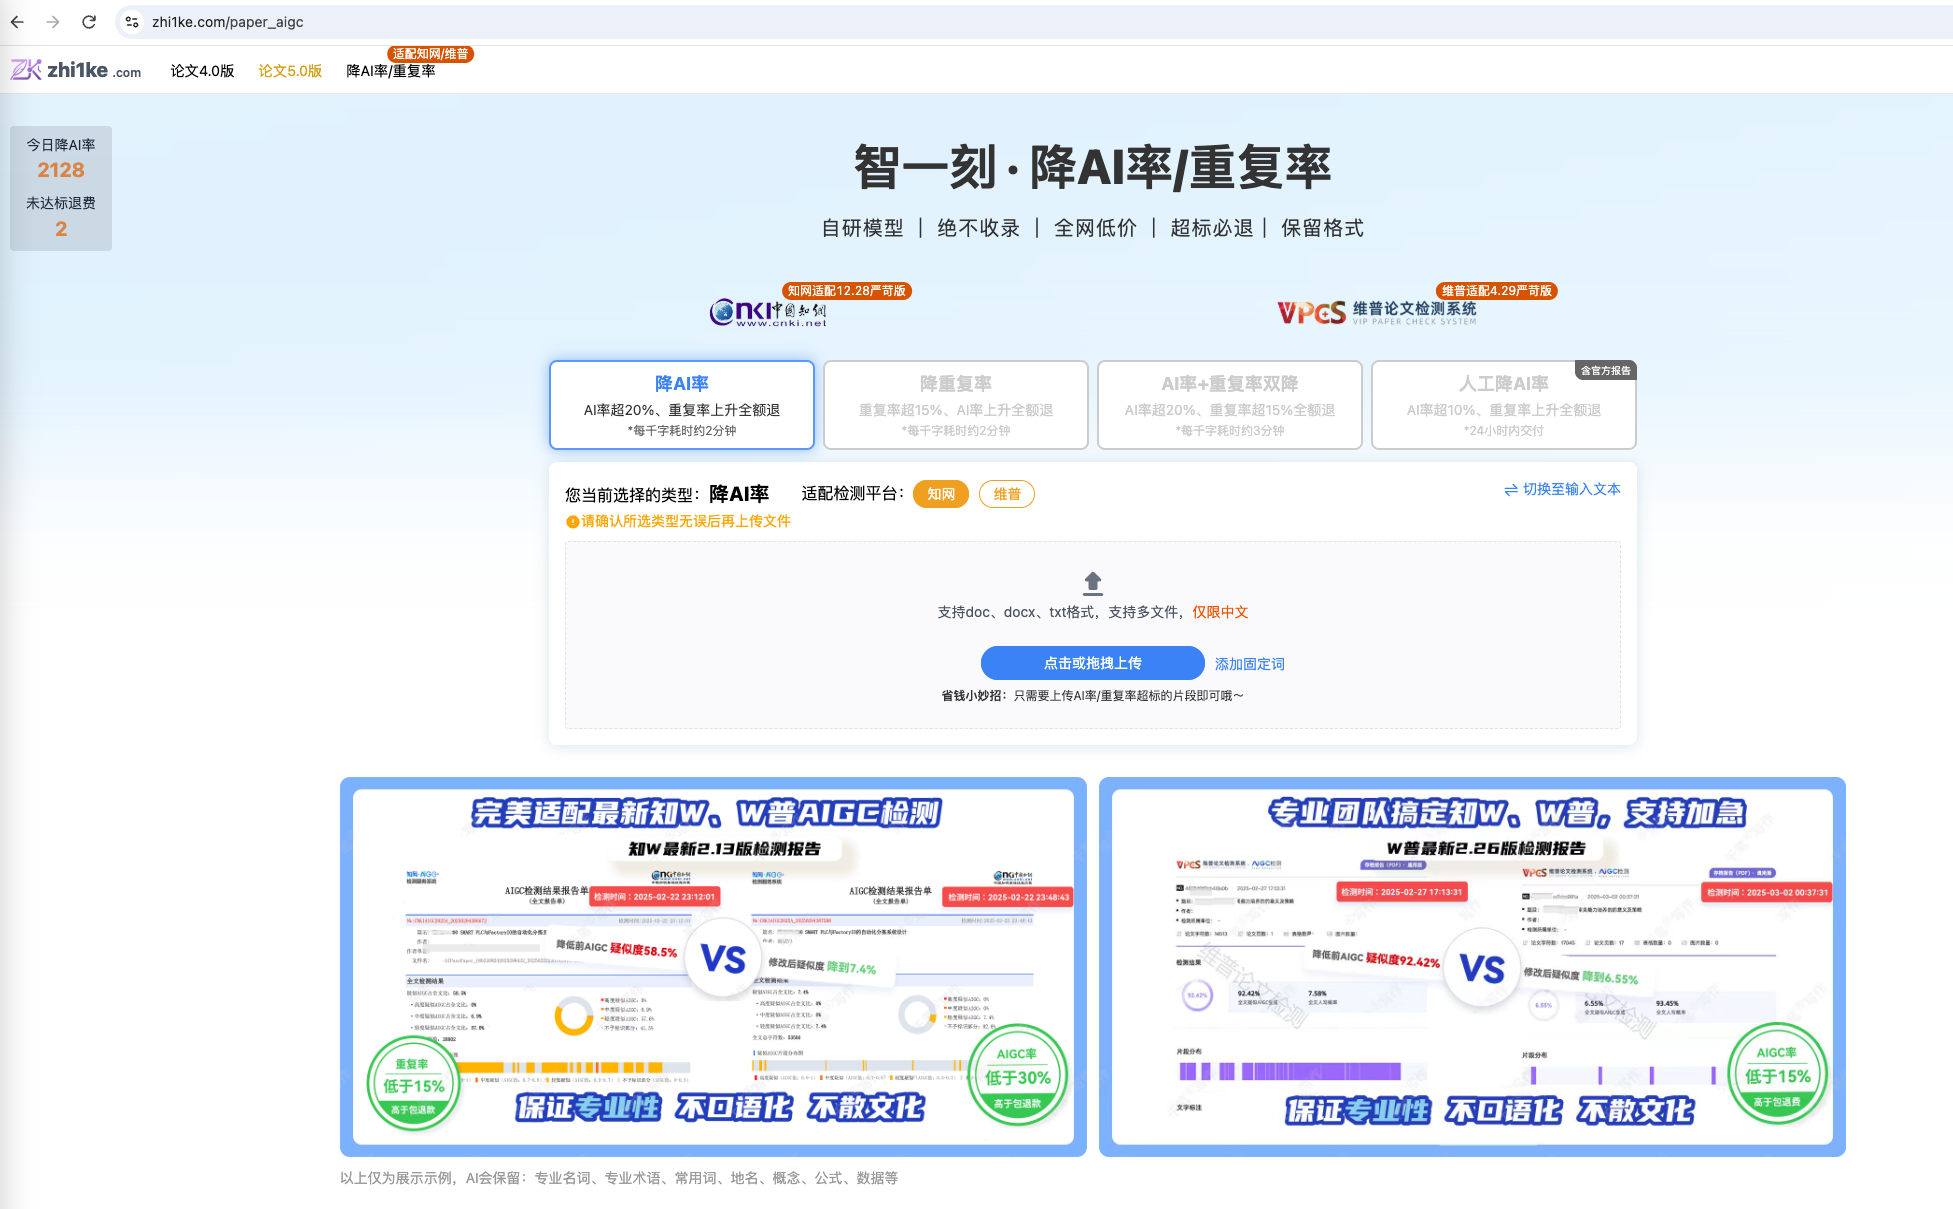This screenshot has width=1953, height=1209.
Task: Click the 省钱小妙招 tip text
Action: 1093,696
